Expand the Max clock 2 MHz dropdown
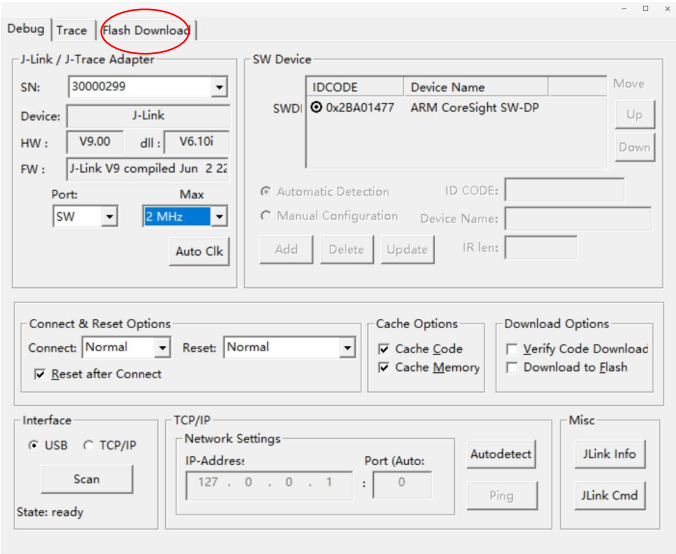Screen dimensions: 676x554 [x=219, y=216]
